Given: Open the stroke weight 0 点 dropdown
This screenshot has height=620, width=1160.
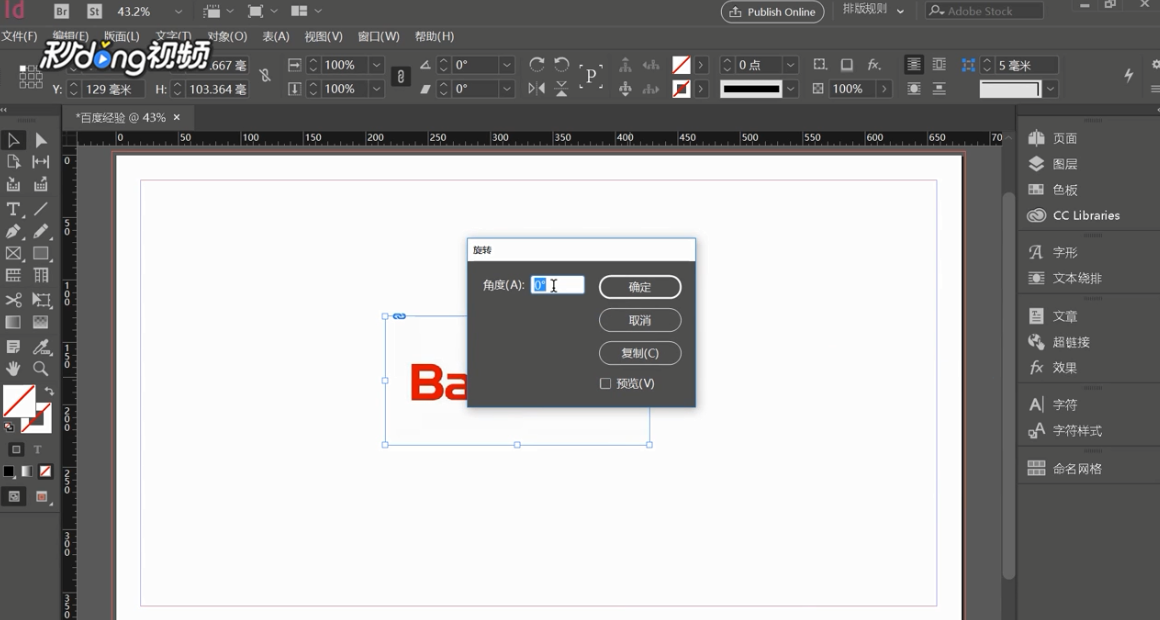Looking at the screenshot, I should coord(791,65).
